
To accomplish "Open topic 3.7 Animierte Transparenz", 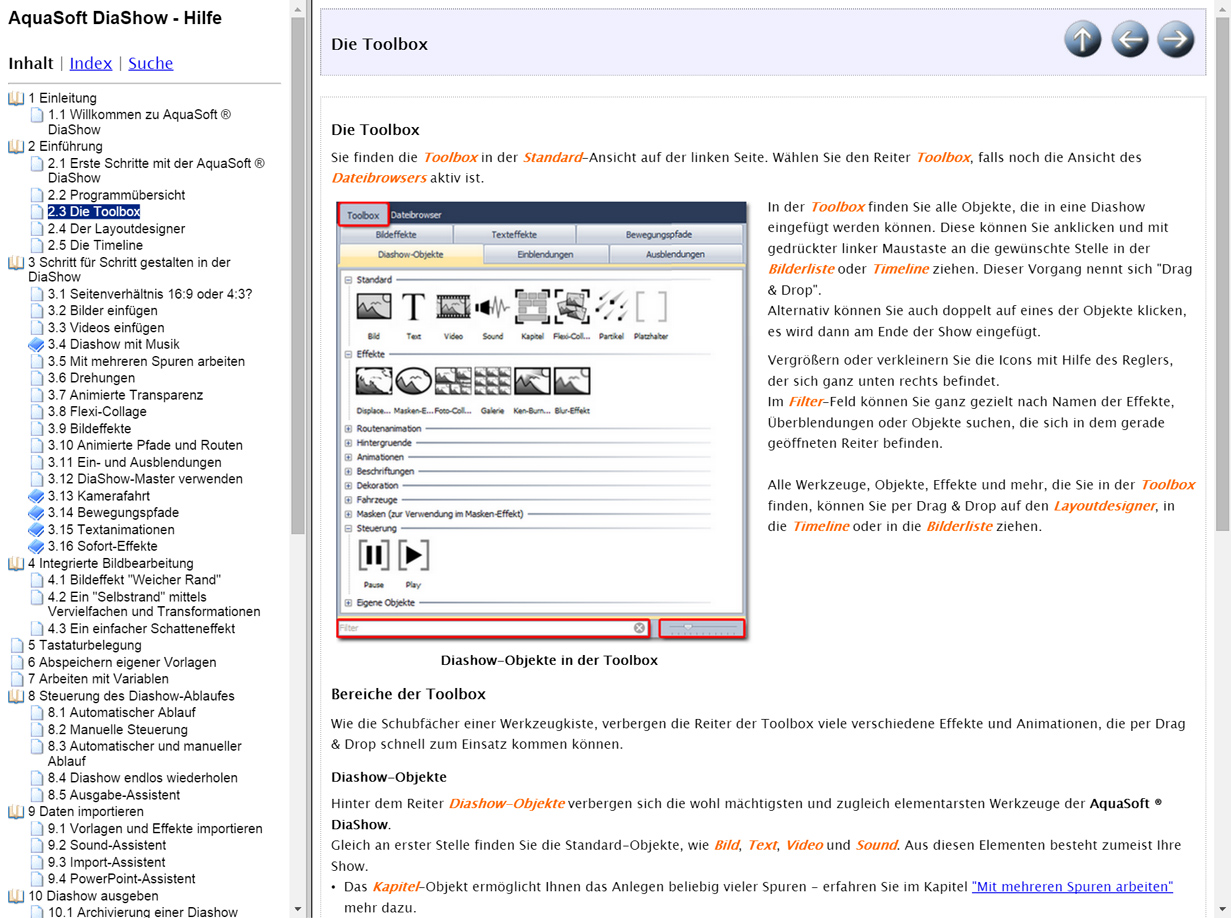I will [x=125, y=395].
